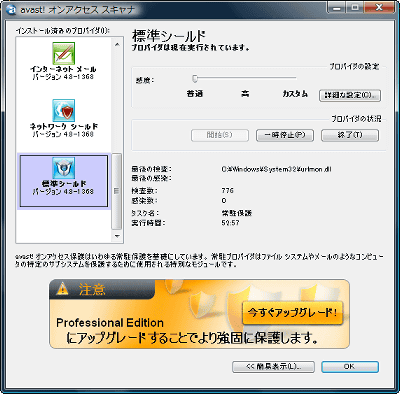The width and height of the screenshot is (400, 394).
Task: Set sensitivity to カスタム on the slider
Action: click(x=295, y=78)
